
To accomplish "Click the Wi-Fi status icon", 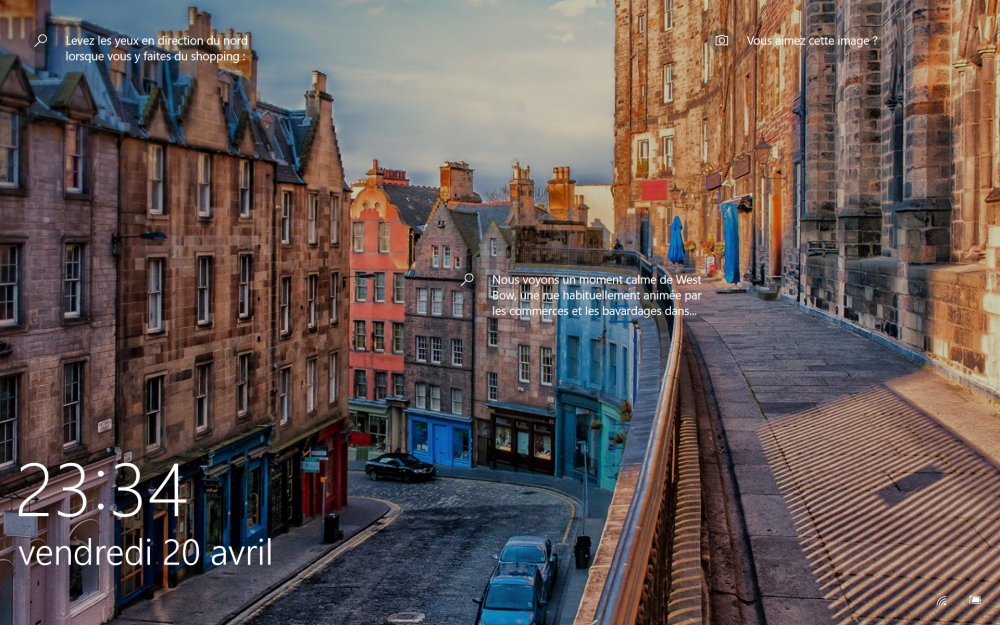I will coord(941,600).
